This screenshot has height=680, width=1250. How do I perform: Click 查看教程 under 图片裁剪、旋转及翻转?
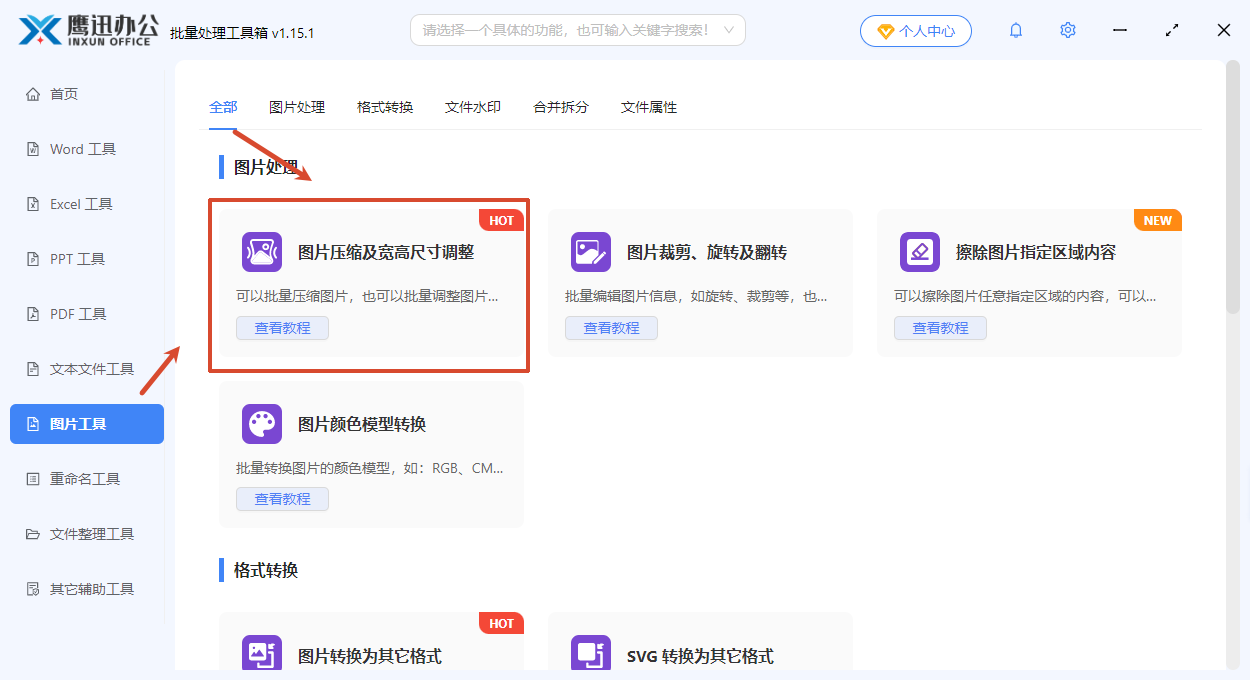[611, 328]
